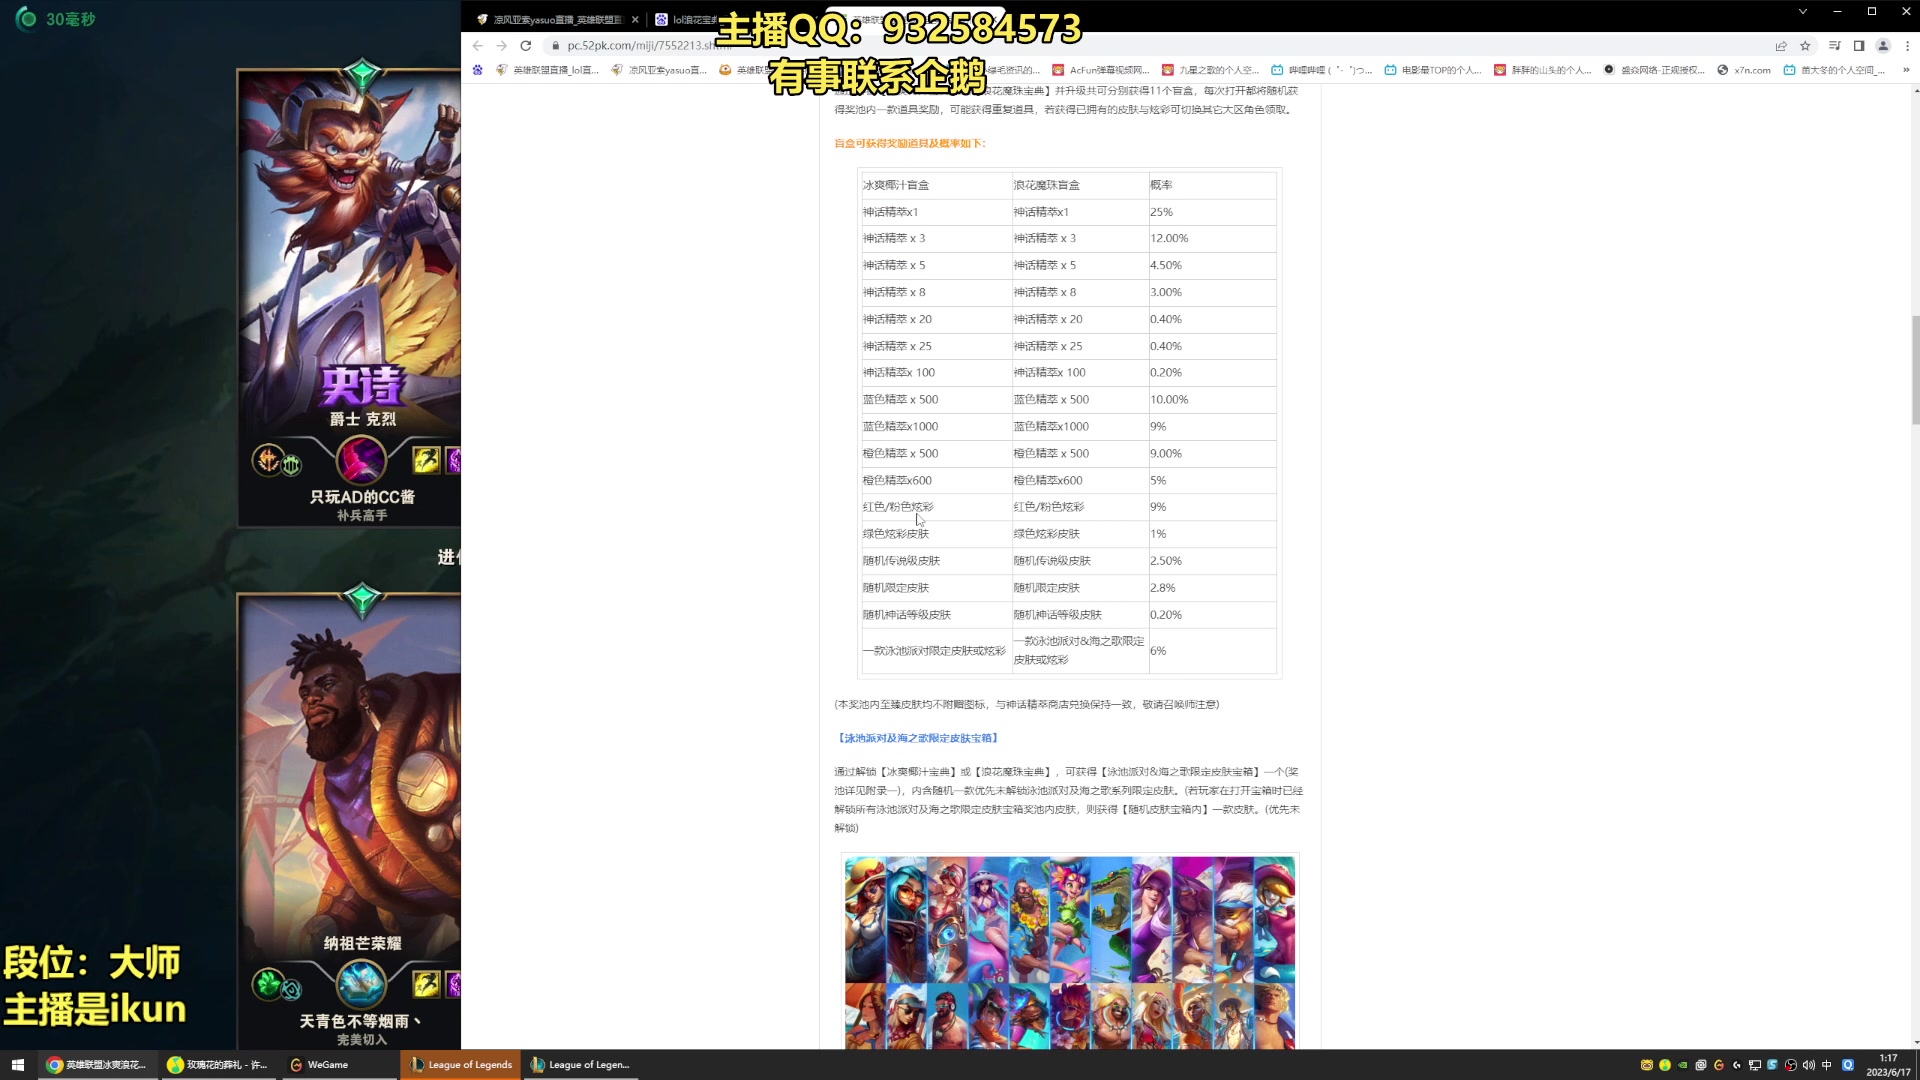Click the volume speaker tray icon
Image resolution: width=1920 pixels, height=1080 pixels.
click(1809, 1065)
